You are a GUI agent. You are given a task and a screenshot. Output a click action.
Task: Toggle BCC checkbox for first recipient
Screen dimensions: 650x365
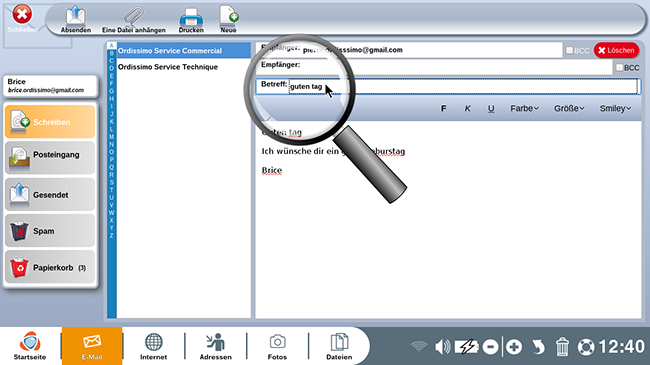coord(570,50)
